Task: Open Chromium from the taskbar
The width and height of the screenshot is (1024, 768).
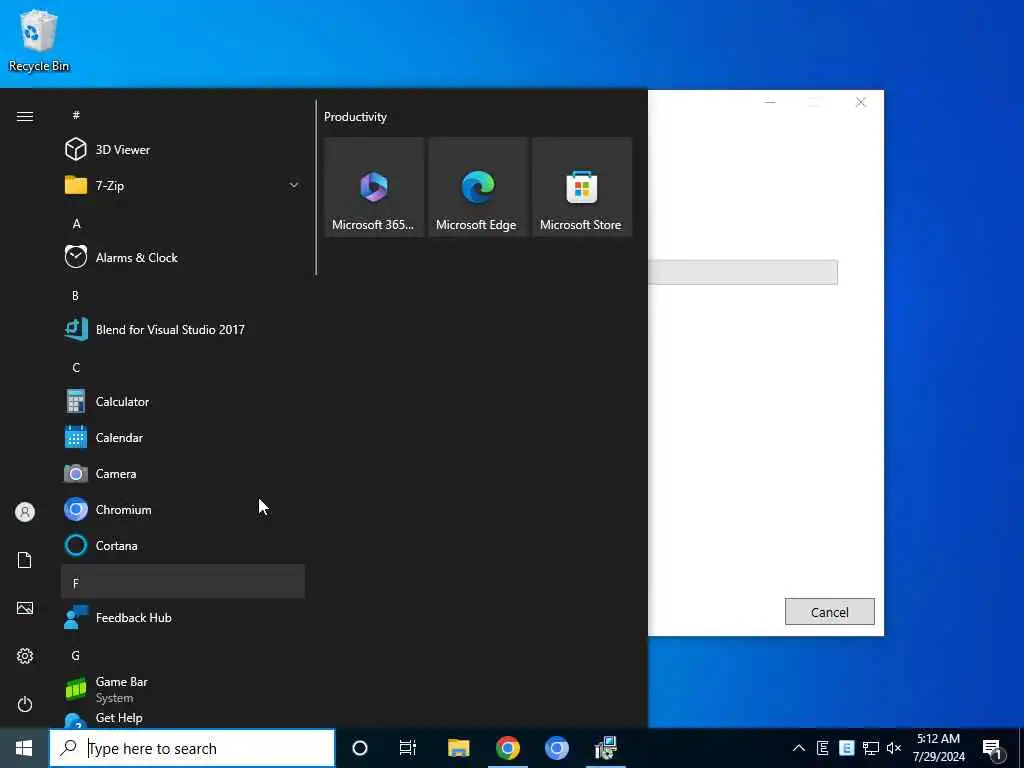Action: point(556,748)
